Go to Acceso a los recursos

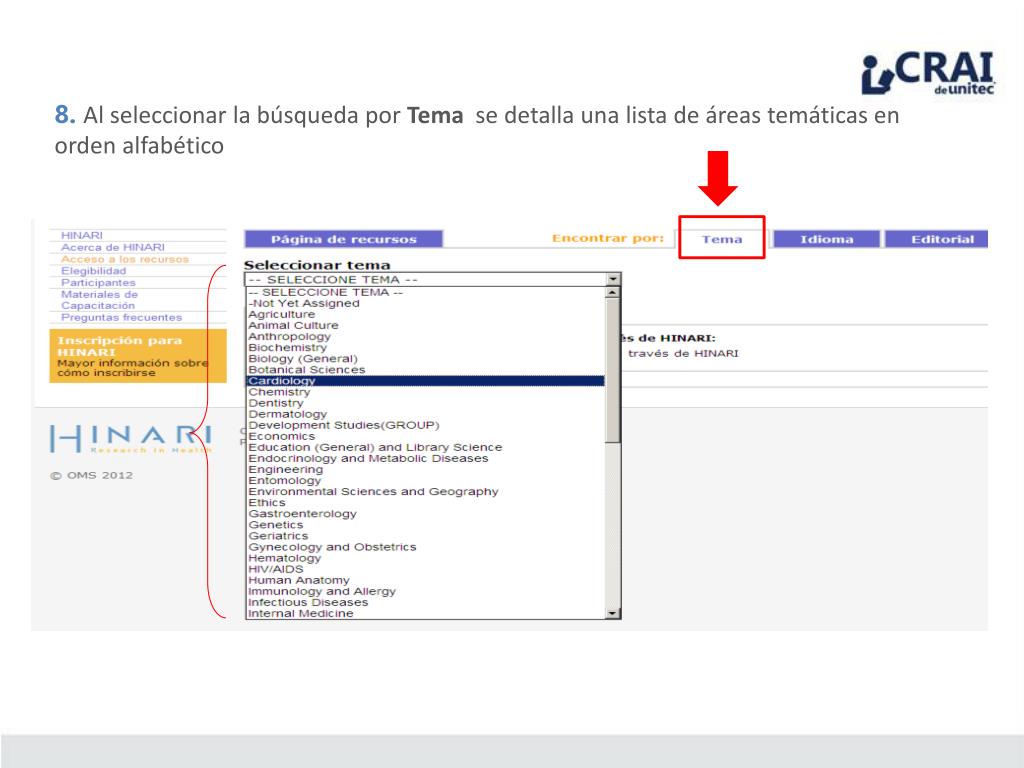pyautogui.click(x=125, y=259)
